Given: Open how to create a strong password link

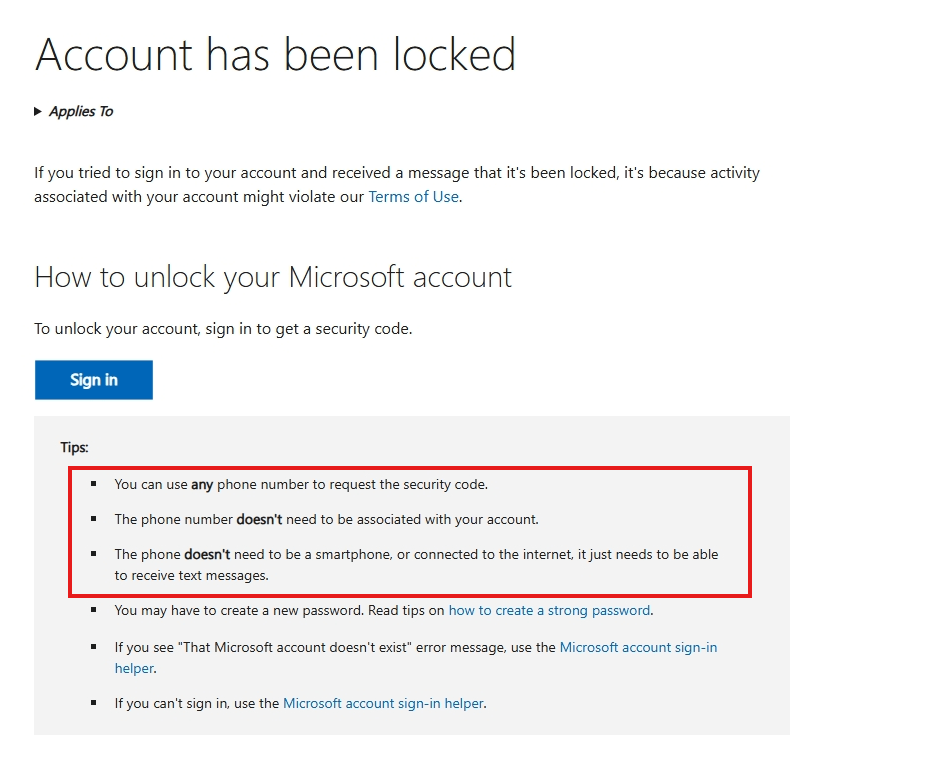Looking at the screenshot, I should (x=549, y=610).
